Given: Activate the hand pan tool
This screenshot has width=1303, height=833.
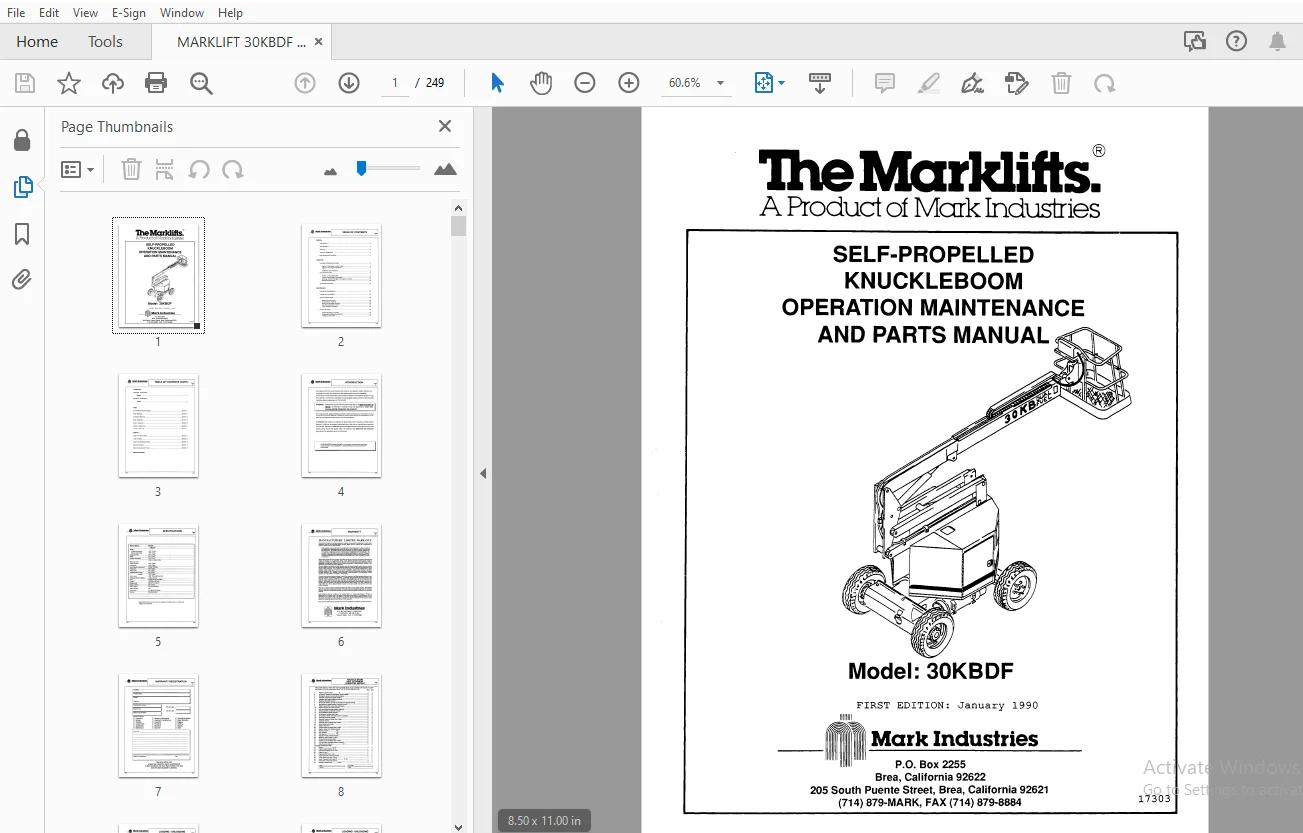Looking at the screenshot, I should (541, 83).
